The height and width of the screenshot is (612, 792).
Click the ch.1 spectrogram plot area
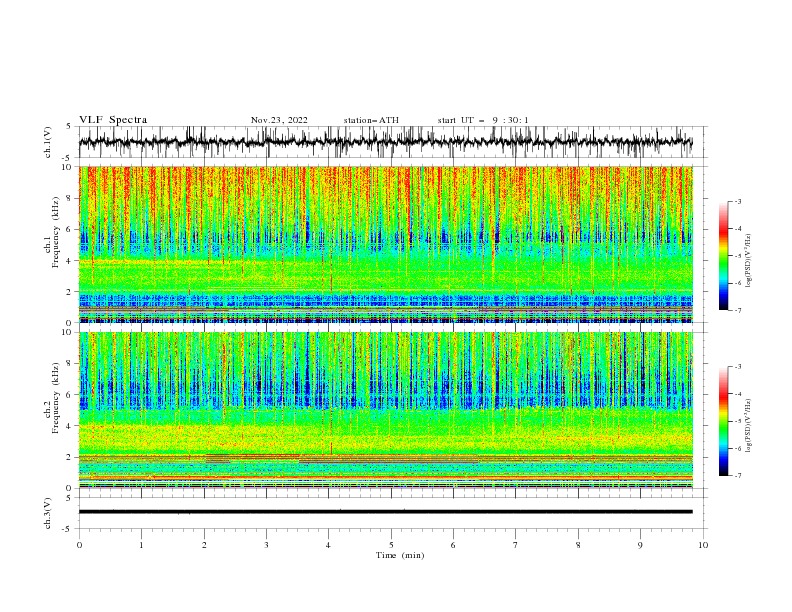386,244
